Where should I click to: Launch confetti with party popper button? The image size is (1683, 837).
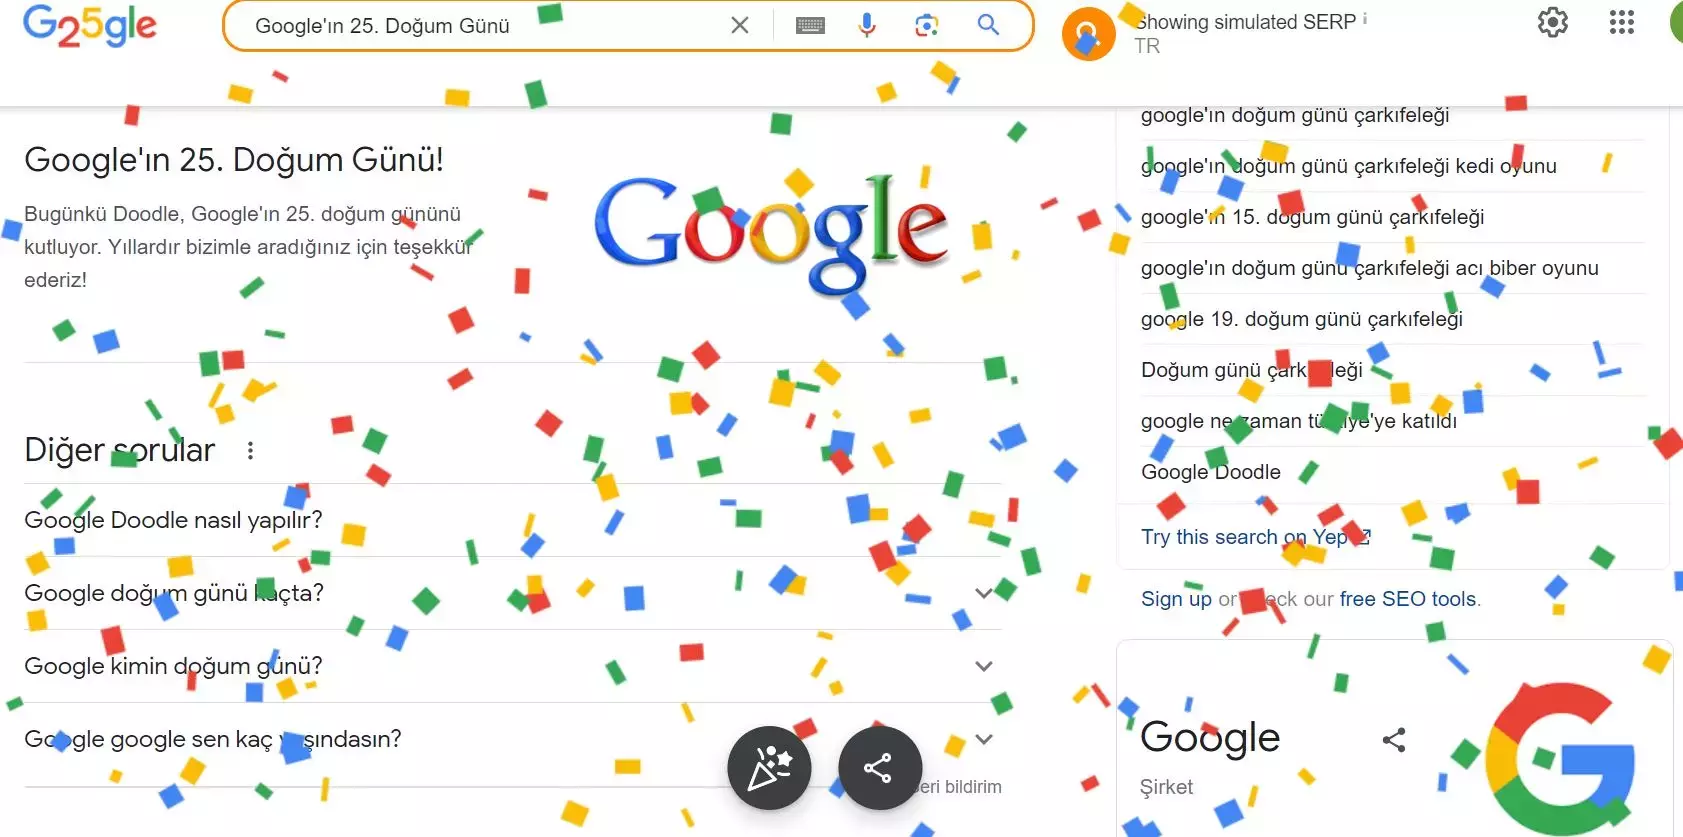[x=769, y=768]
